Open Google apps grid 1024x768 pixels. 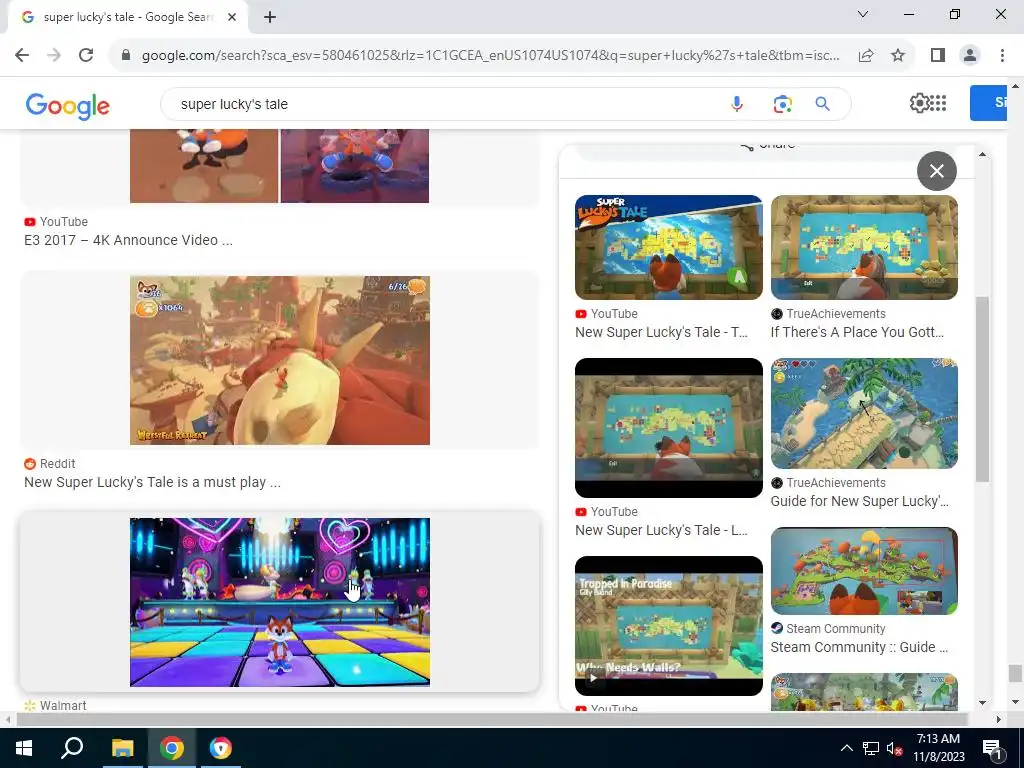(938, 103)
